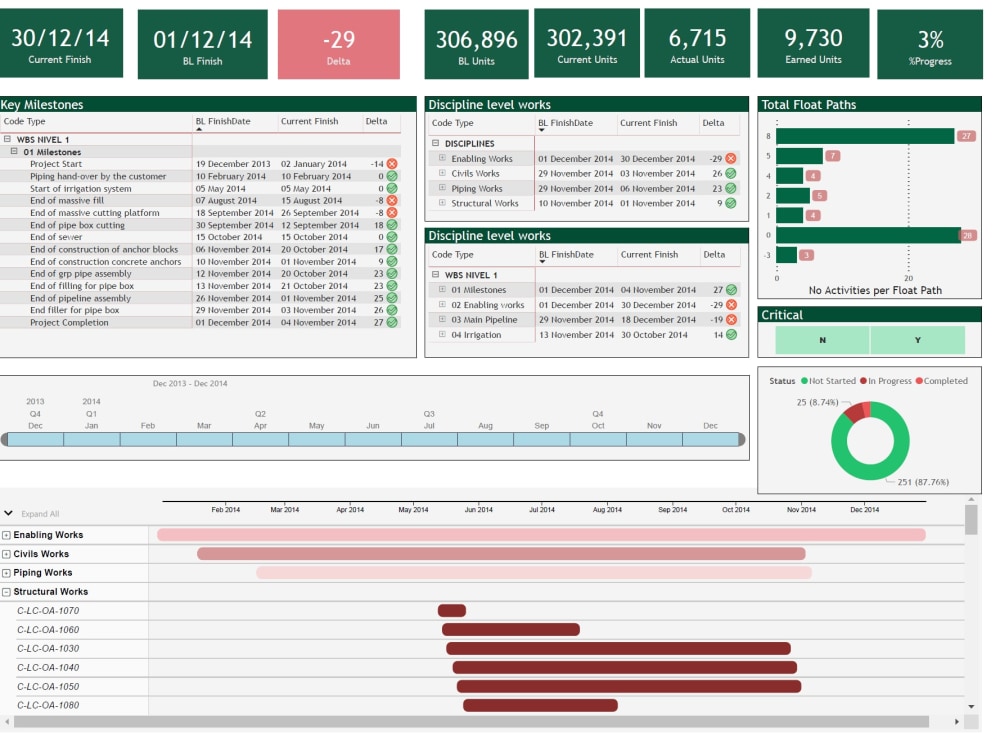Collapse the Structural Works group in Gantt chart
The image size is (1000, 750).
coord(6,592)
